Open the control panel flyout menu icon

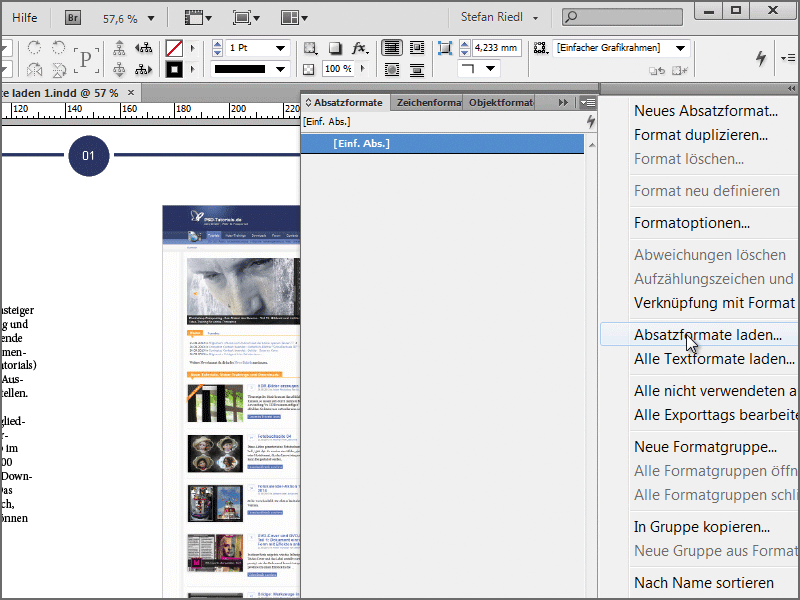[x=788, y=58]
